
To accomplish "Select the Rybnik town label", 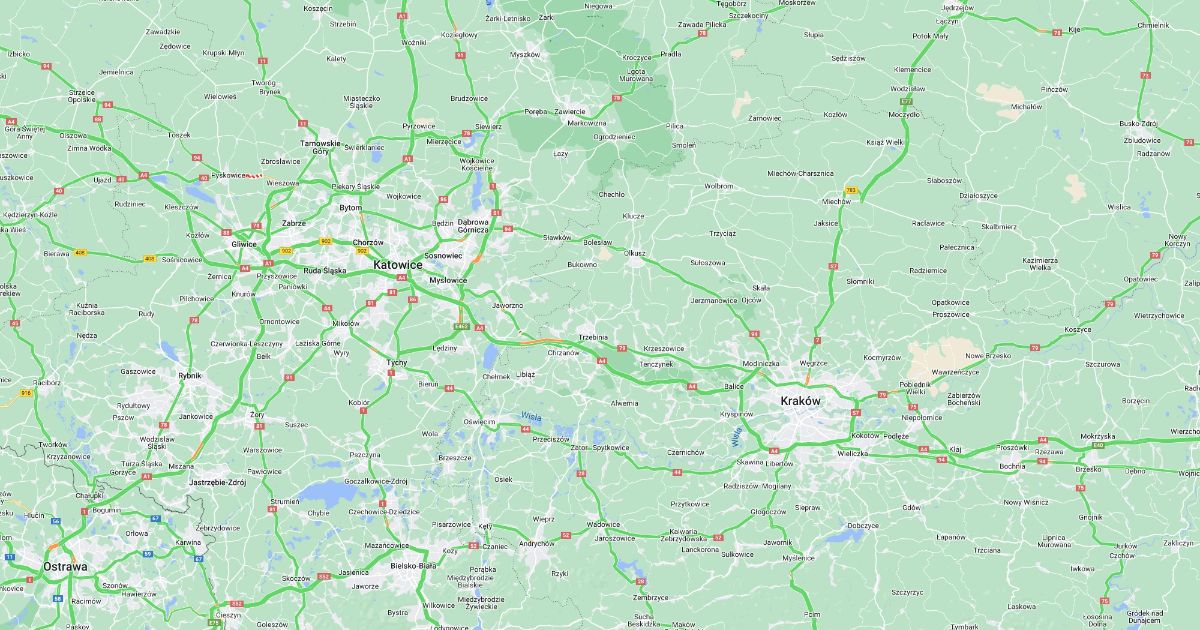I will pos(189,375).
